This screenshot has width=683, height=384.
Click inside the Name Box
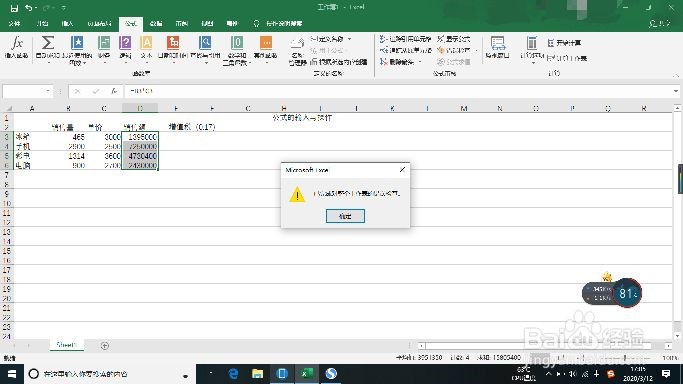pos(24,91)
